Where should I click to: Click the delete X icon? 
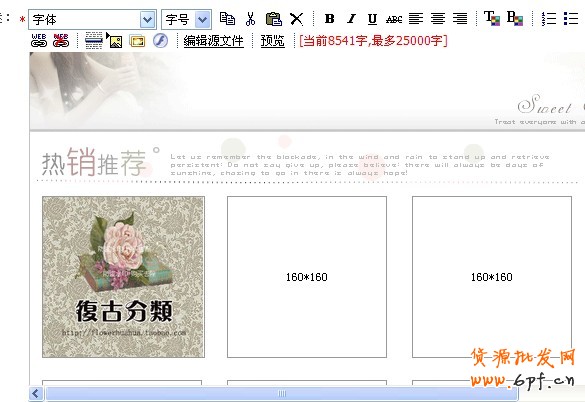click(x=297, y=19)
